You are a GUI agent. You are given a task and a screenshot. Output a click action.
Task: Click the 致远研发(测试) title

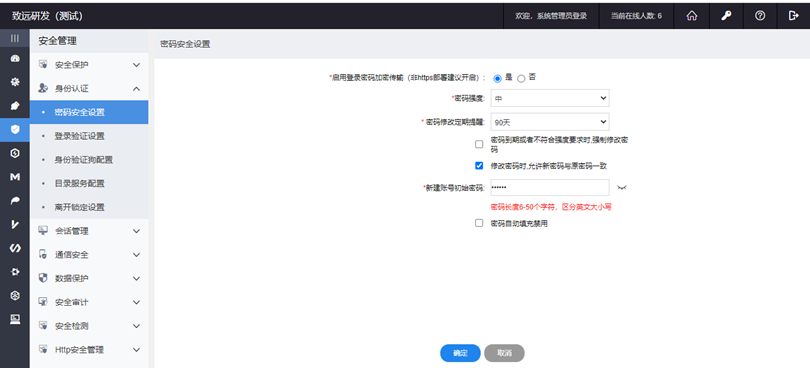pos(47,16)
